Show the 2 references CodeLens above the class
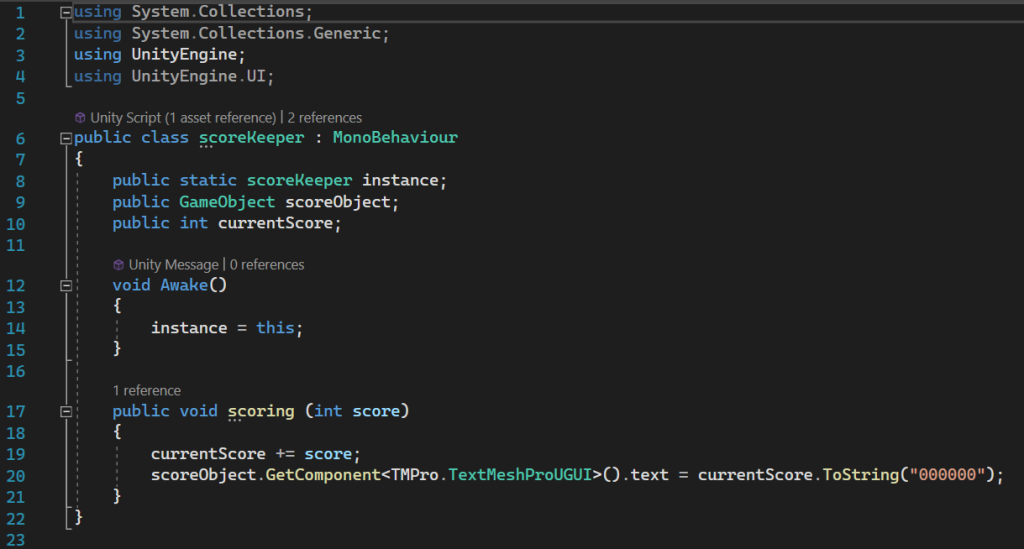 [x=325, y=118]
